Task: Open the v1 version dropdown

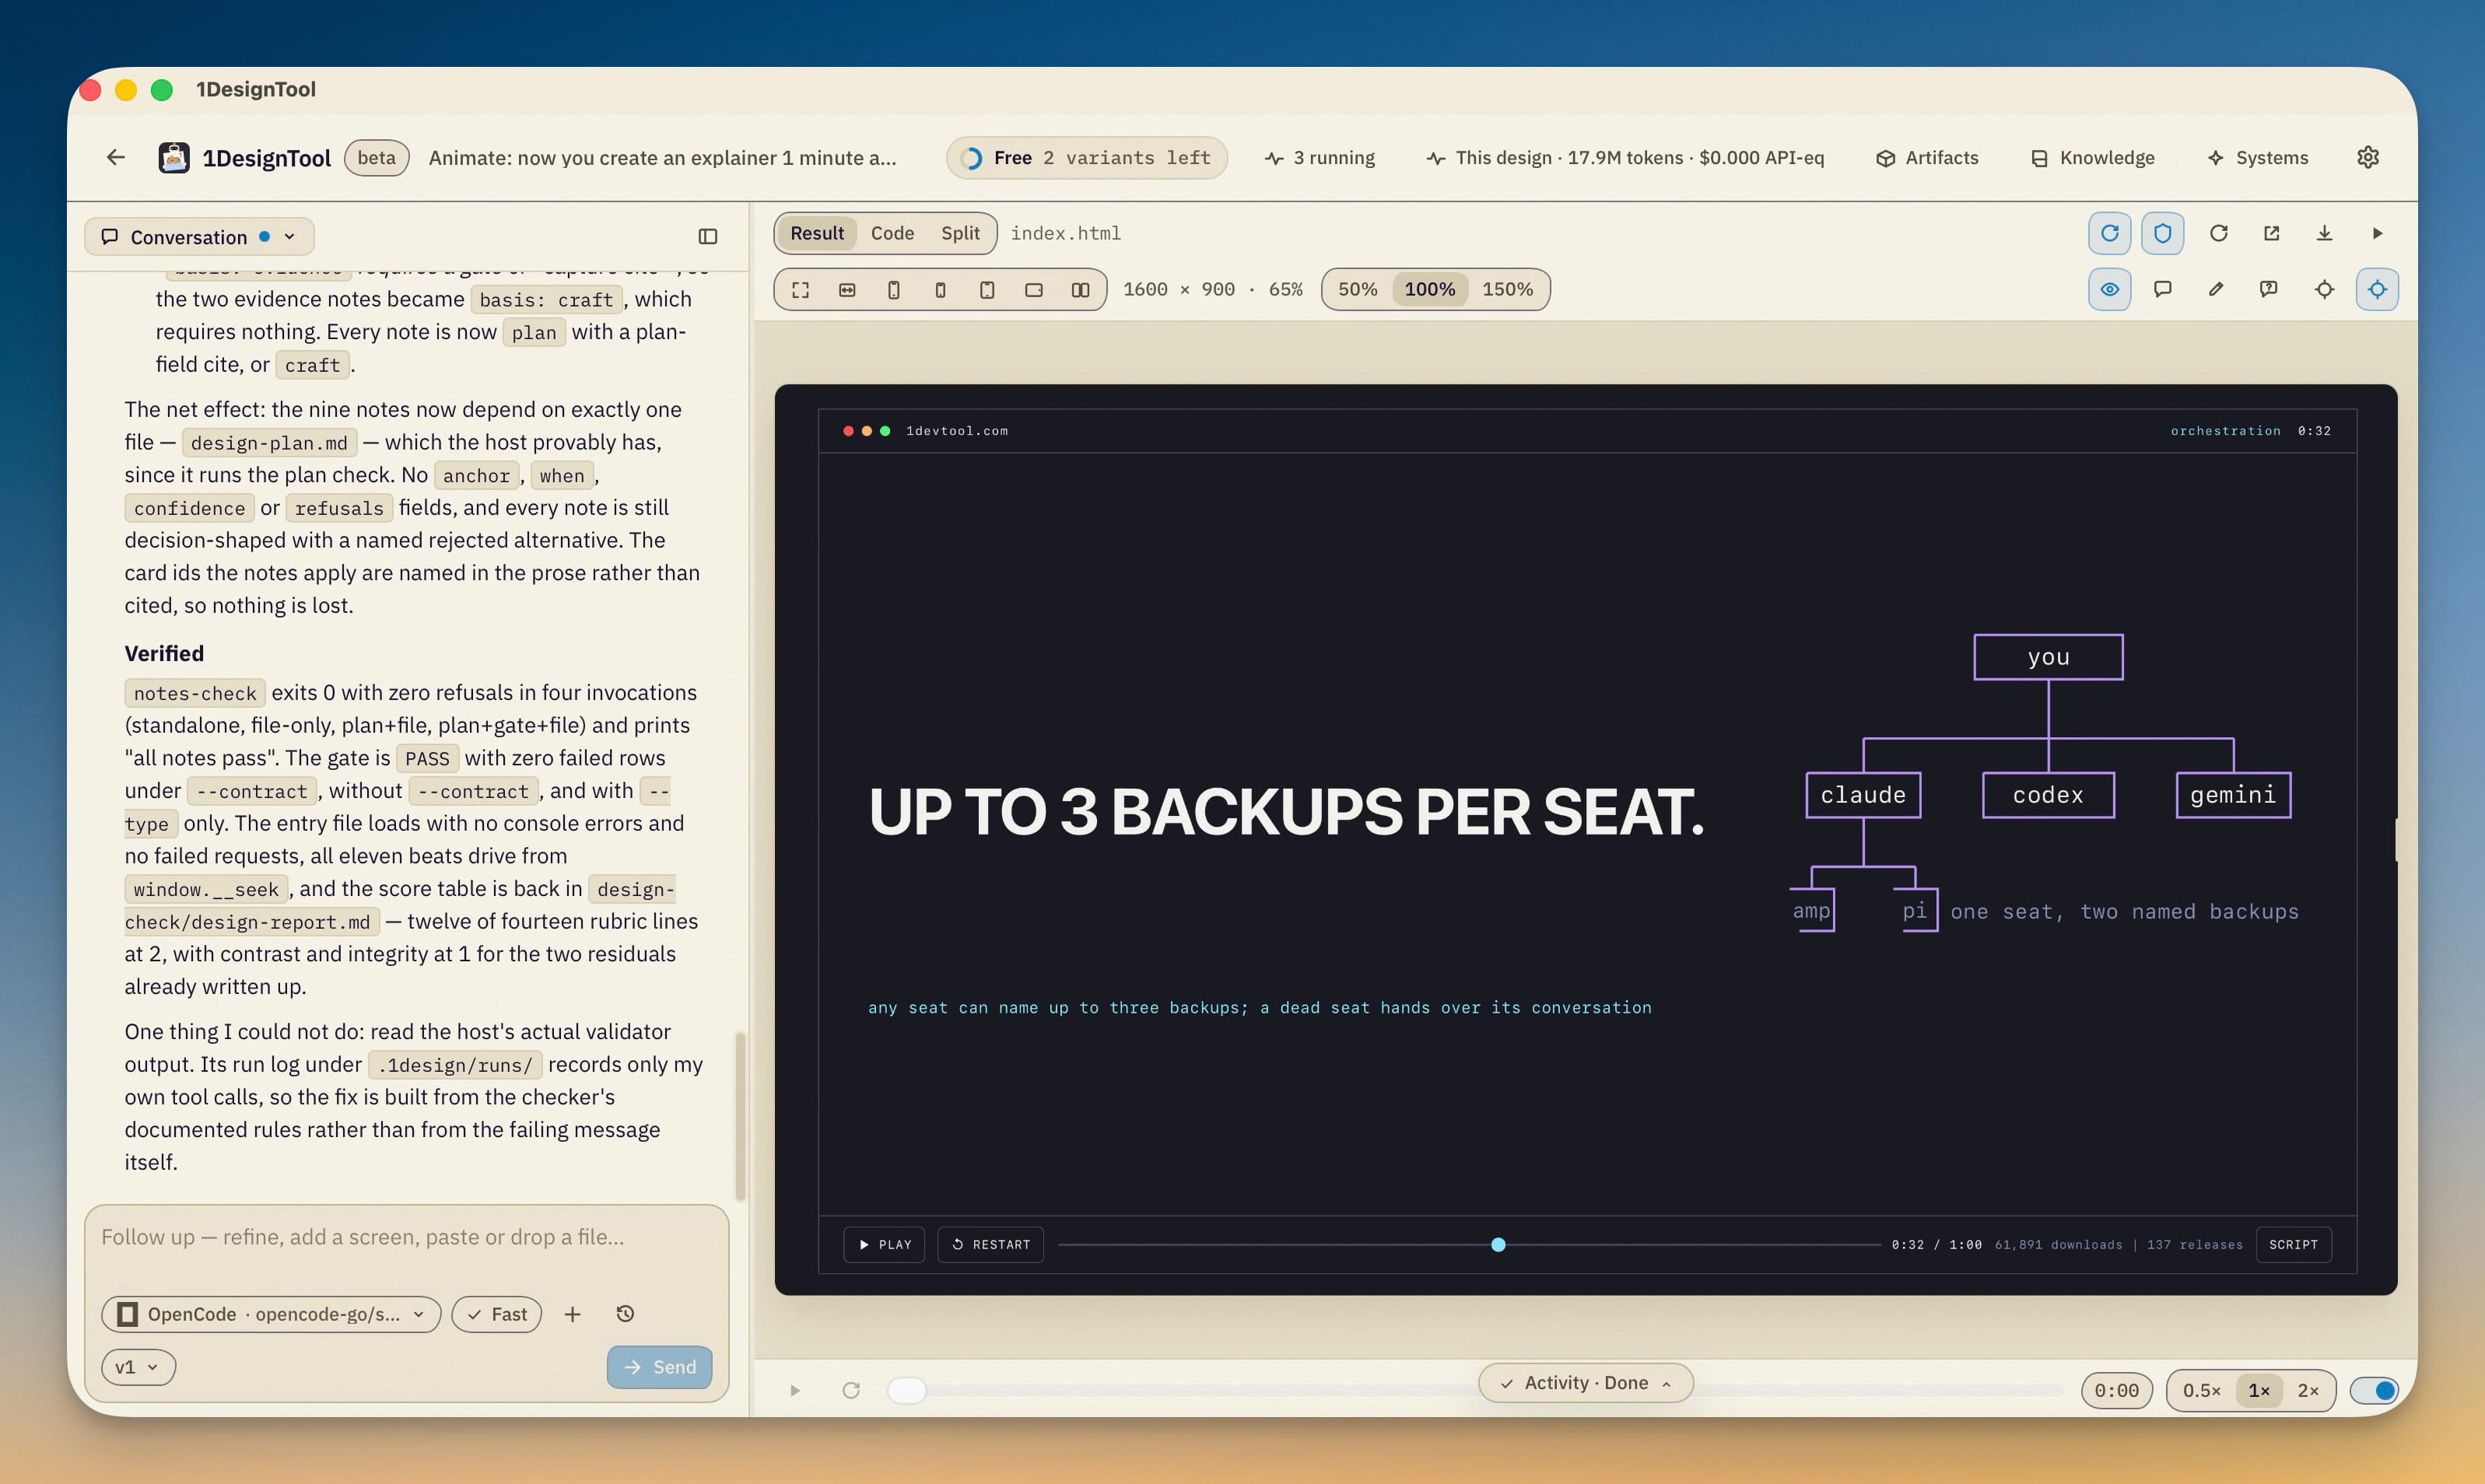Action: coord(138,1367)
